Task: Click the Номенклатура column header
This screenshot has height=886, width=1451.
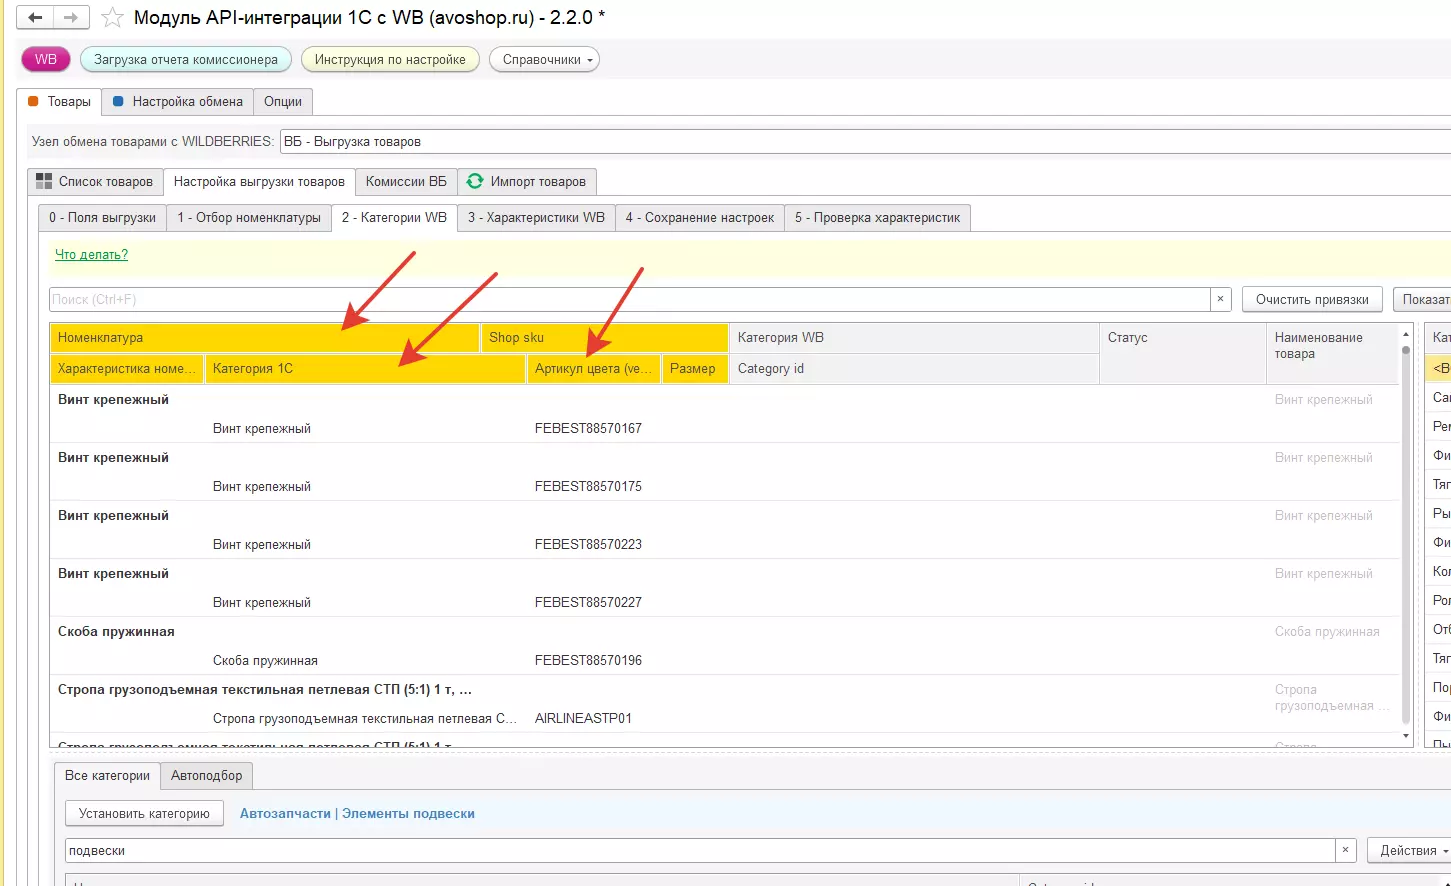Action: click(x=265, y=338)
